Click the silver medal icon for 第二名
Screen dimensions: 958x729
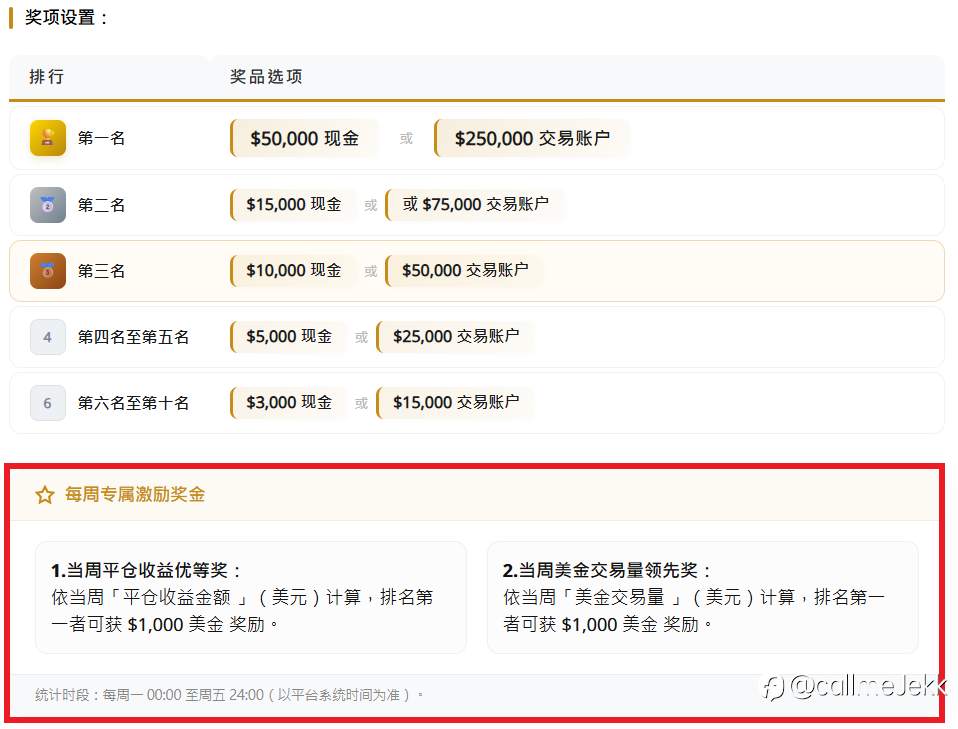pyautogui.click(x=48, y=205)
